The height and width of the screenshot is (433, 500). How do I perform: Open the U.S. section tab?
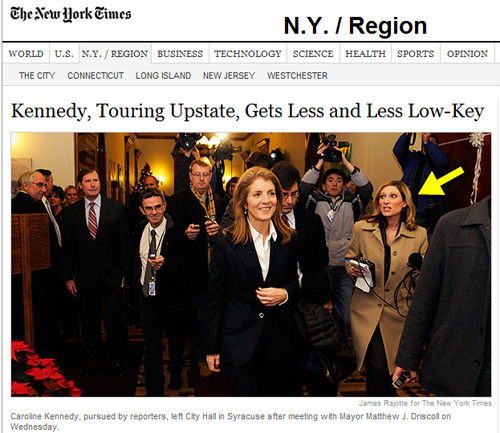coord(64,54)
